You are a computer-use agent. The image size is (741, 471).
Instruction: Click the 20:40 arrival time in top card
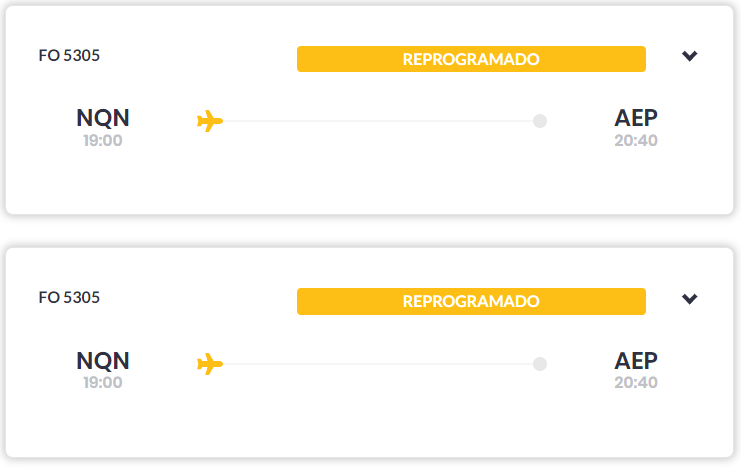click(636, 141)
